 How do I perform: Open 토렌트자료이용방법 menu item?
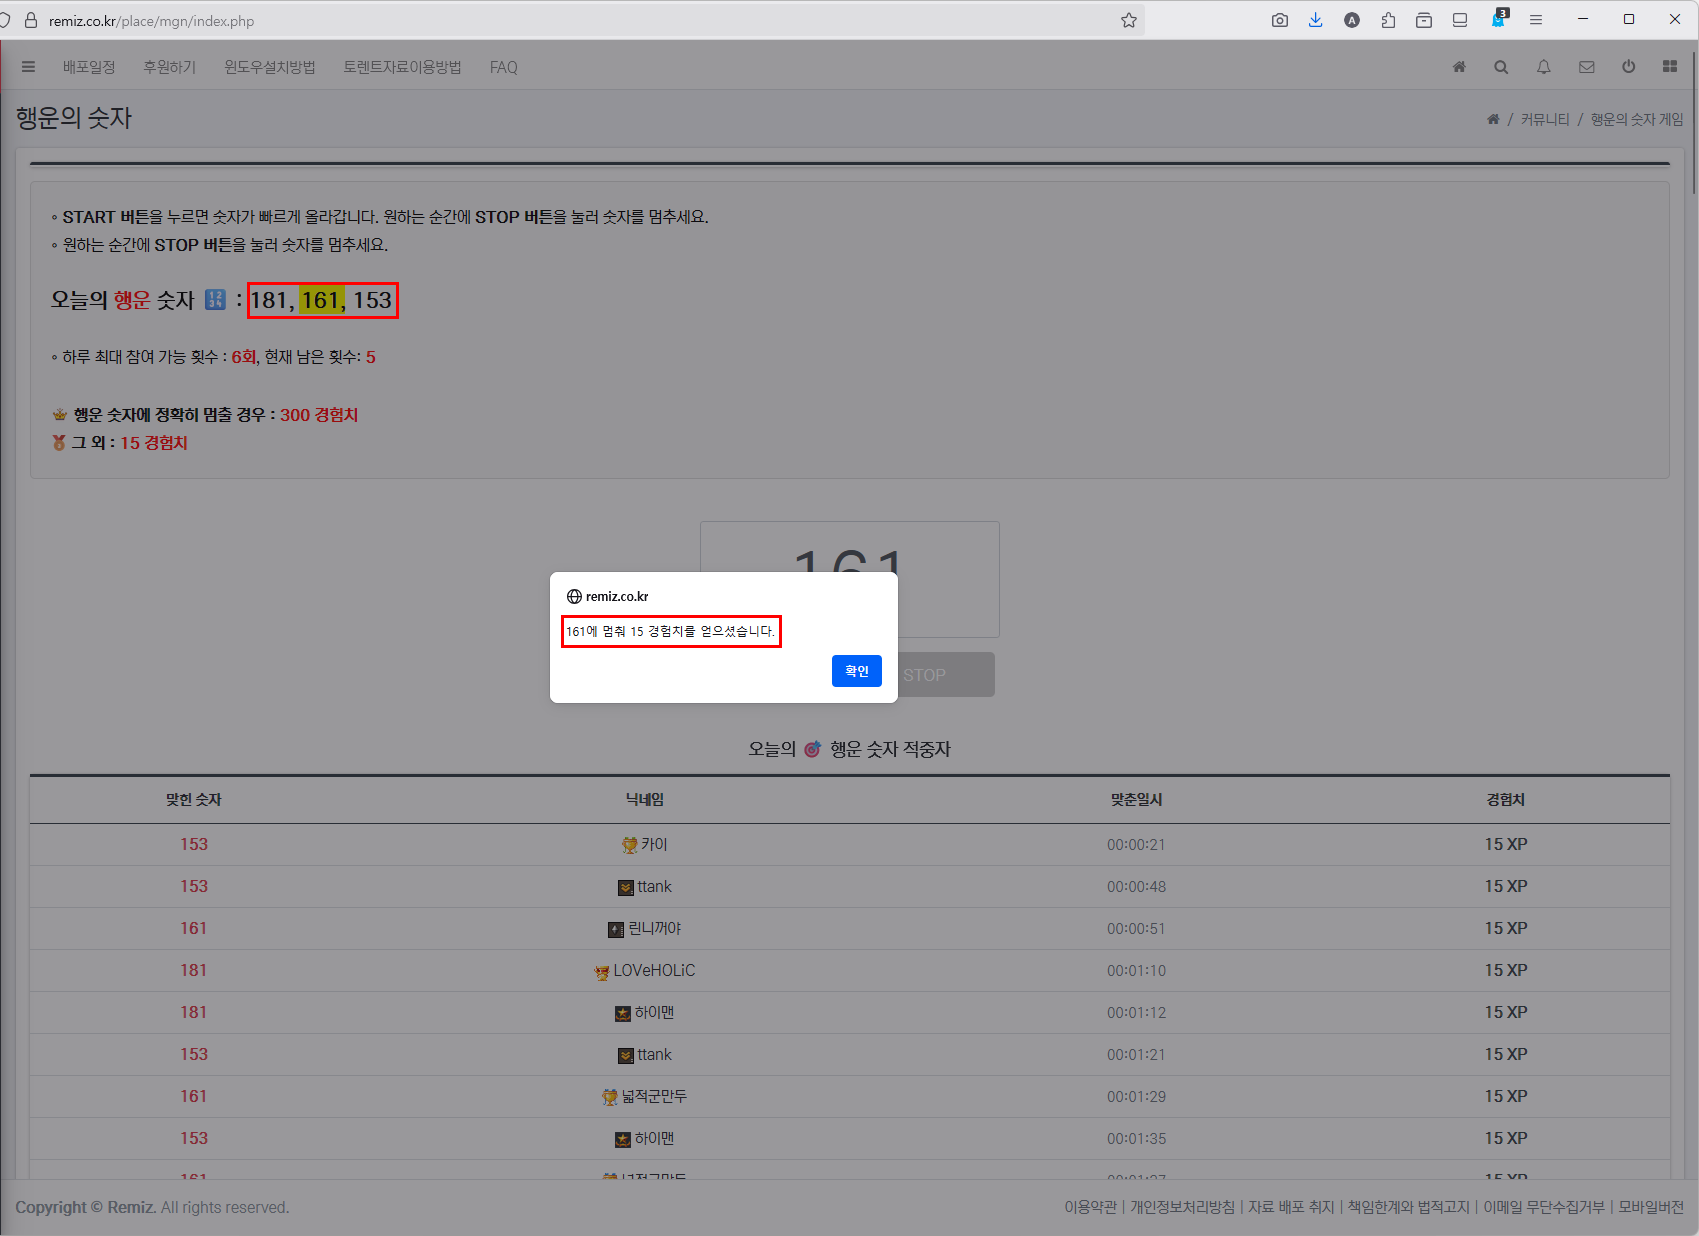(x=402, y=67)
